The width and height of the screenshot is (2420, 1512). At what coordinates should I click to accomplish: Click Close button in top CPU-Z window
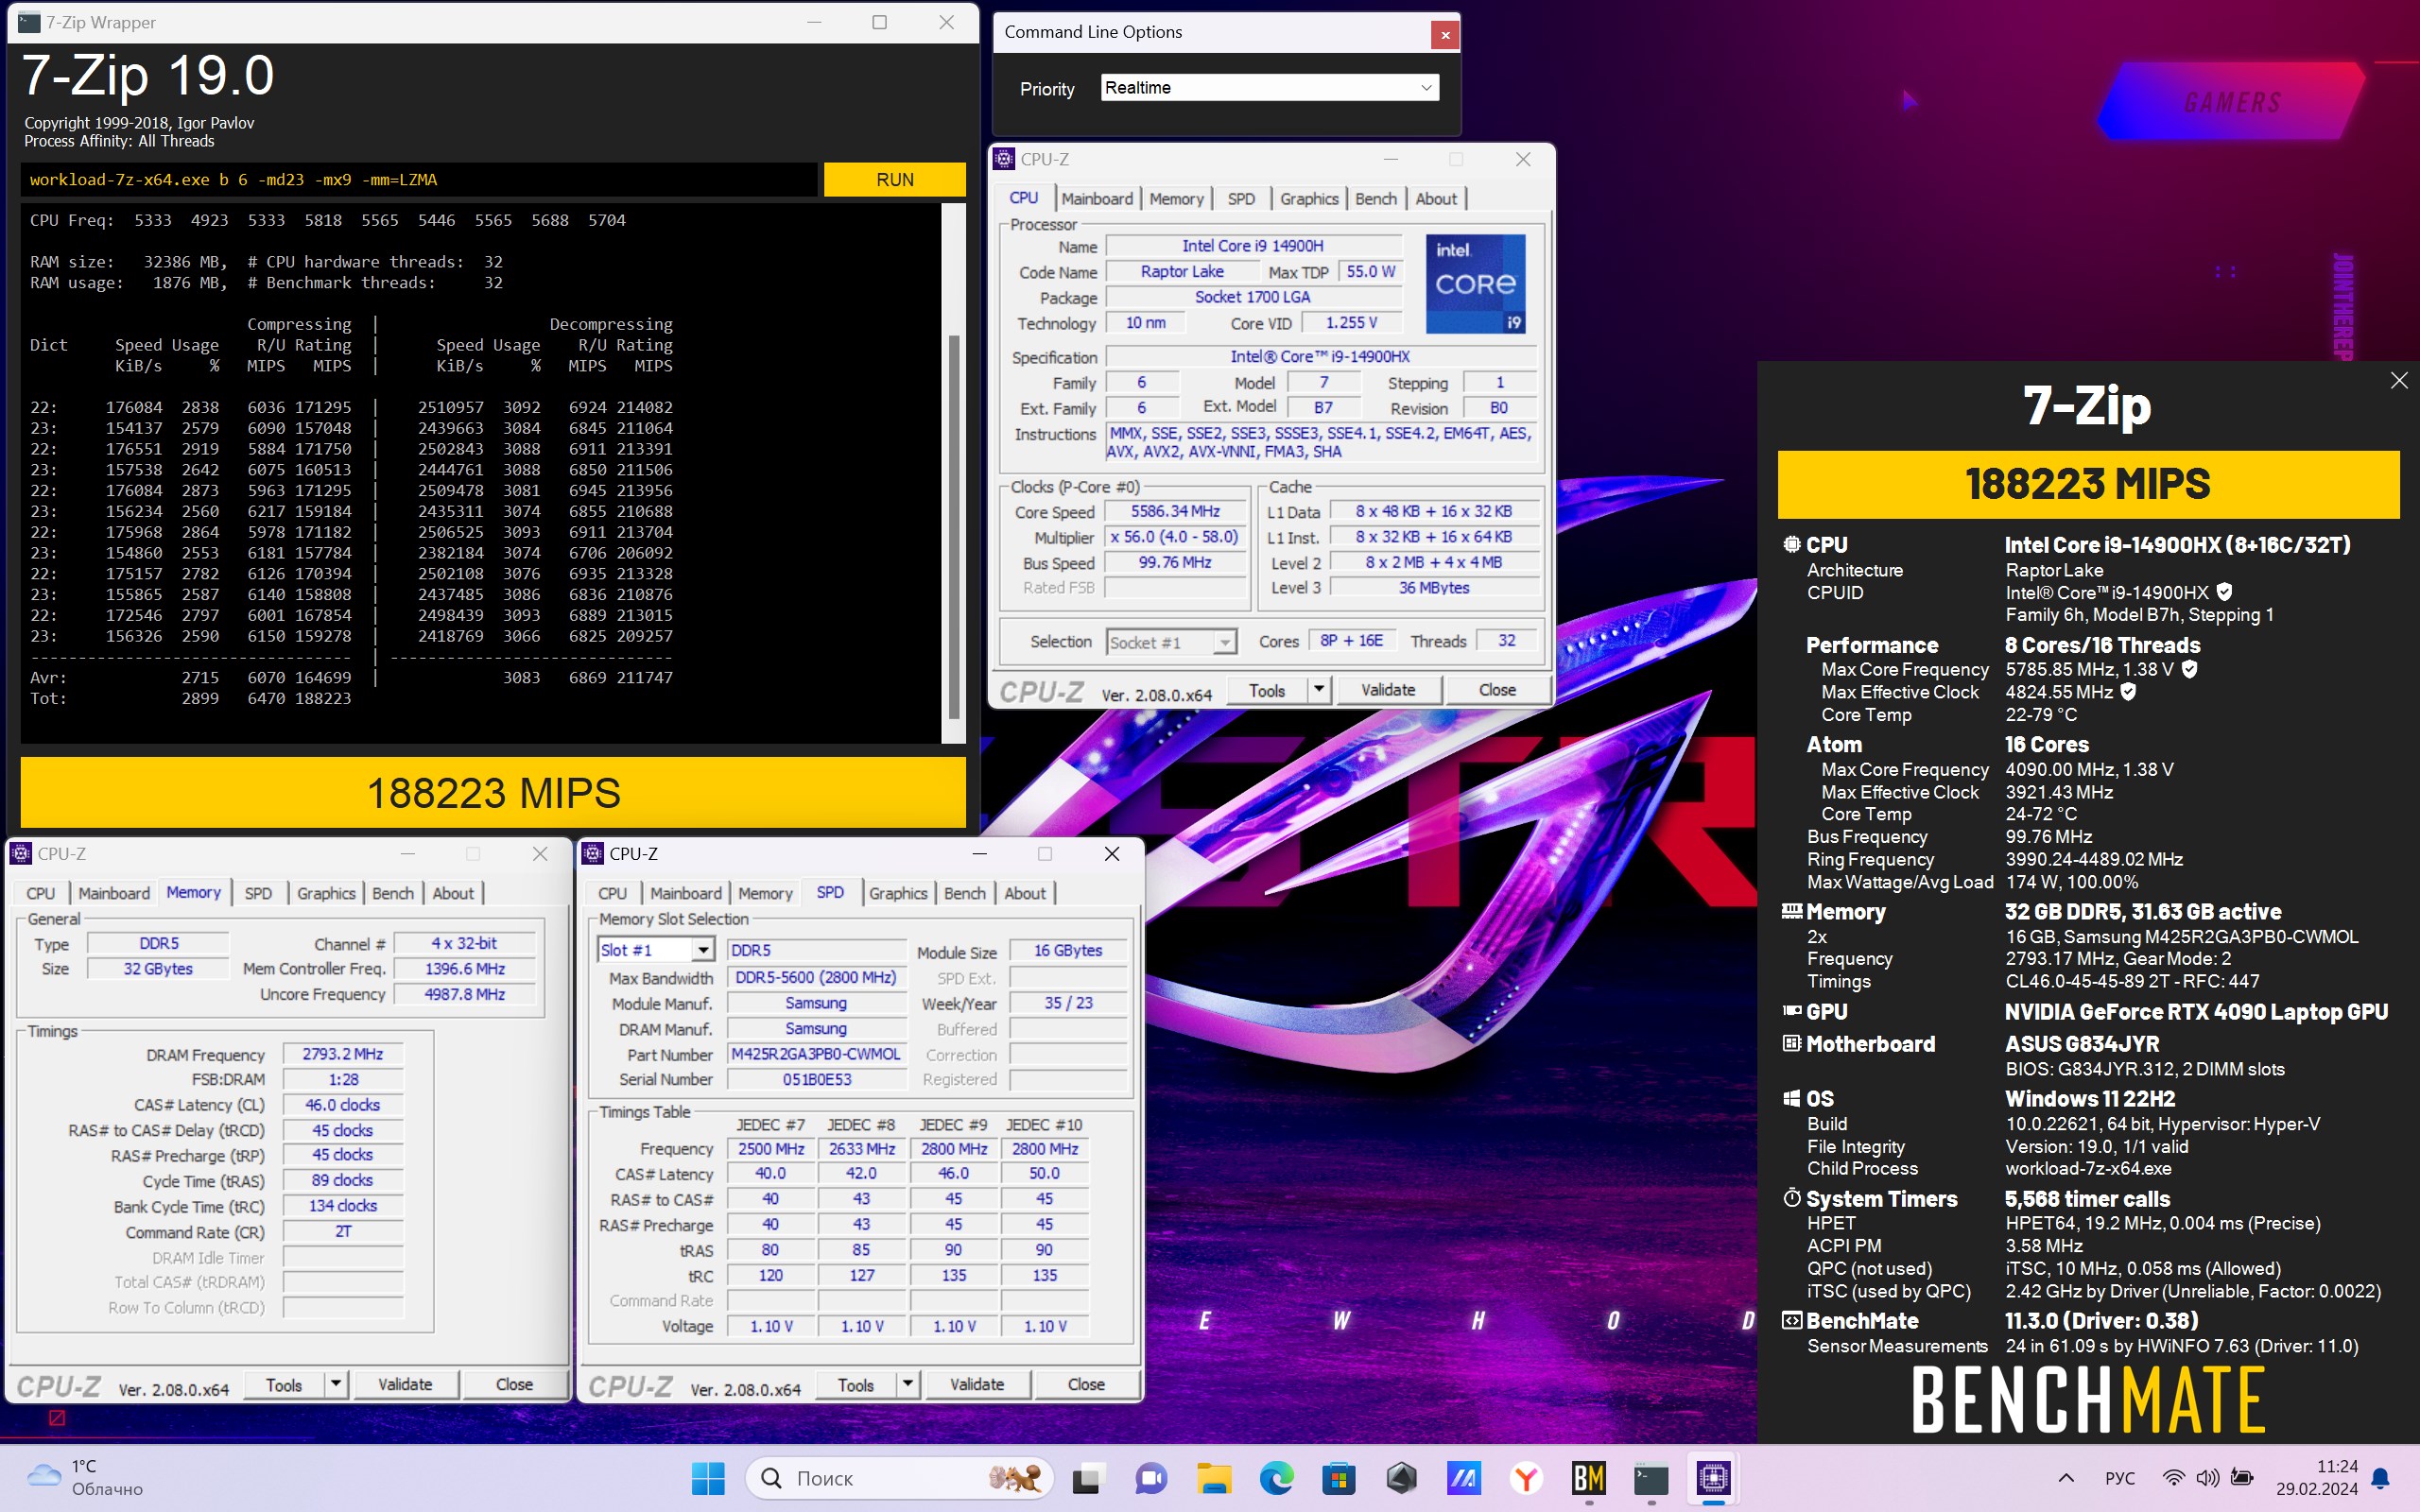[x=1497, y=689]
